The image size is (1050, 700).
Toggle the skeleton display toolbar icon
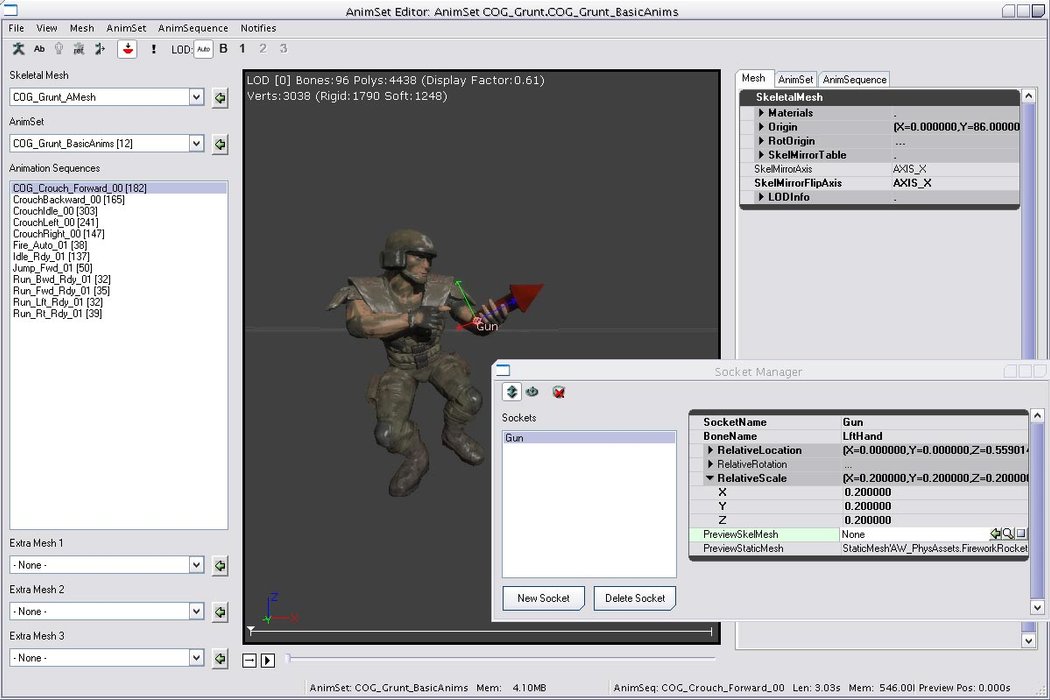(18, 48)
